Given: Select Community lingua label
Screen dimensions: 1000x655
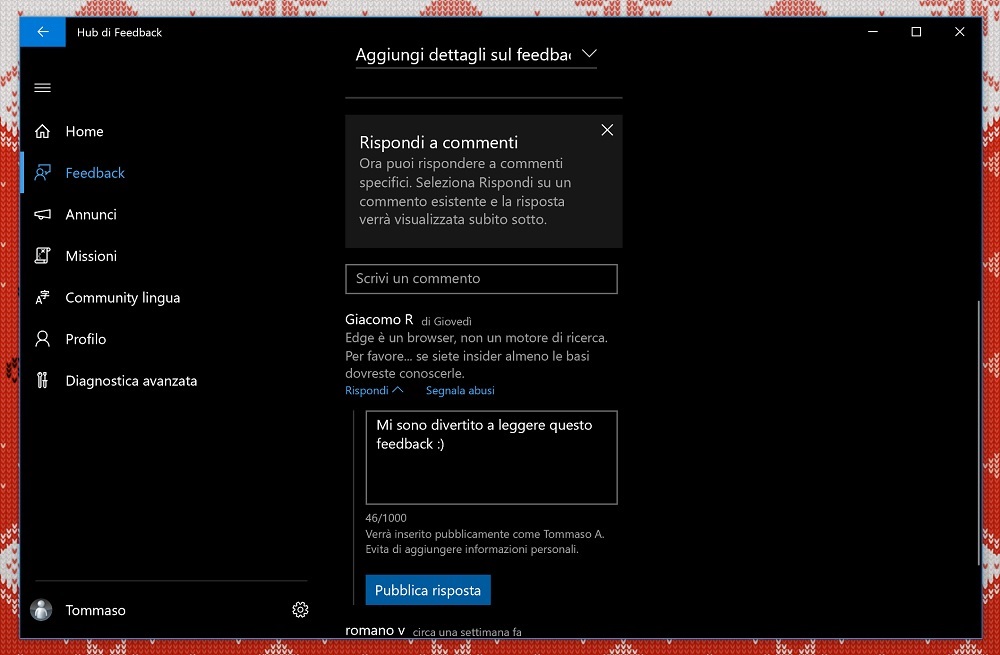Looking at the screenshot, I should pos(122,298).
